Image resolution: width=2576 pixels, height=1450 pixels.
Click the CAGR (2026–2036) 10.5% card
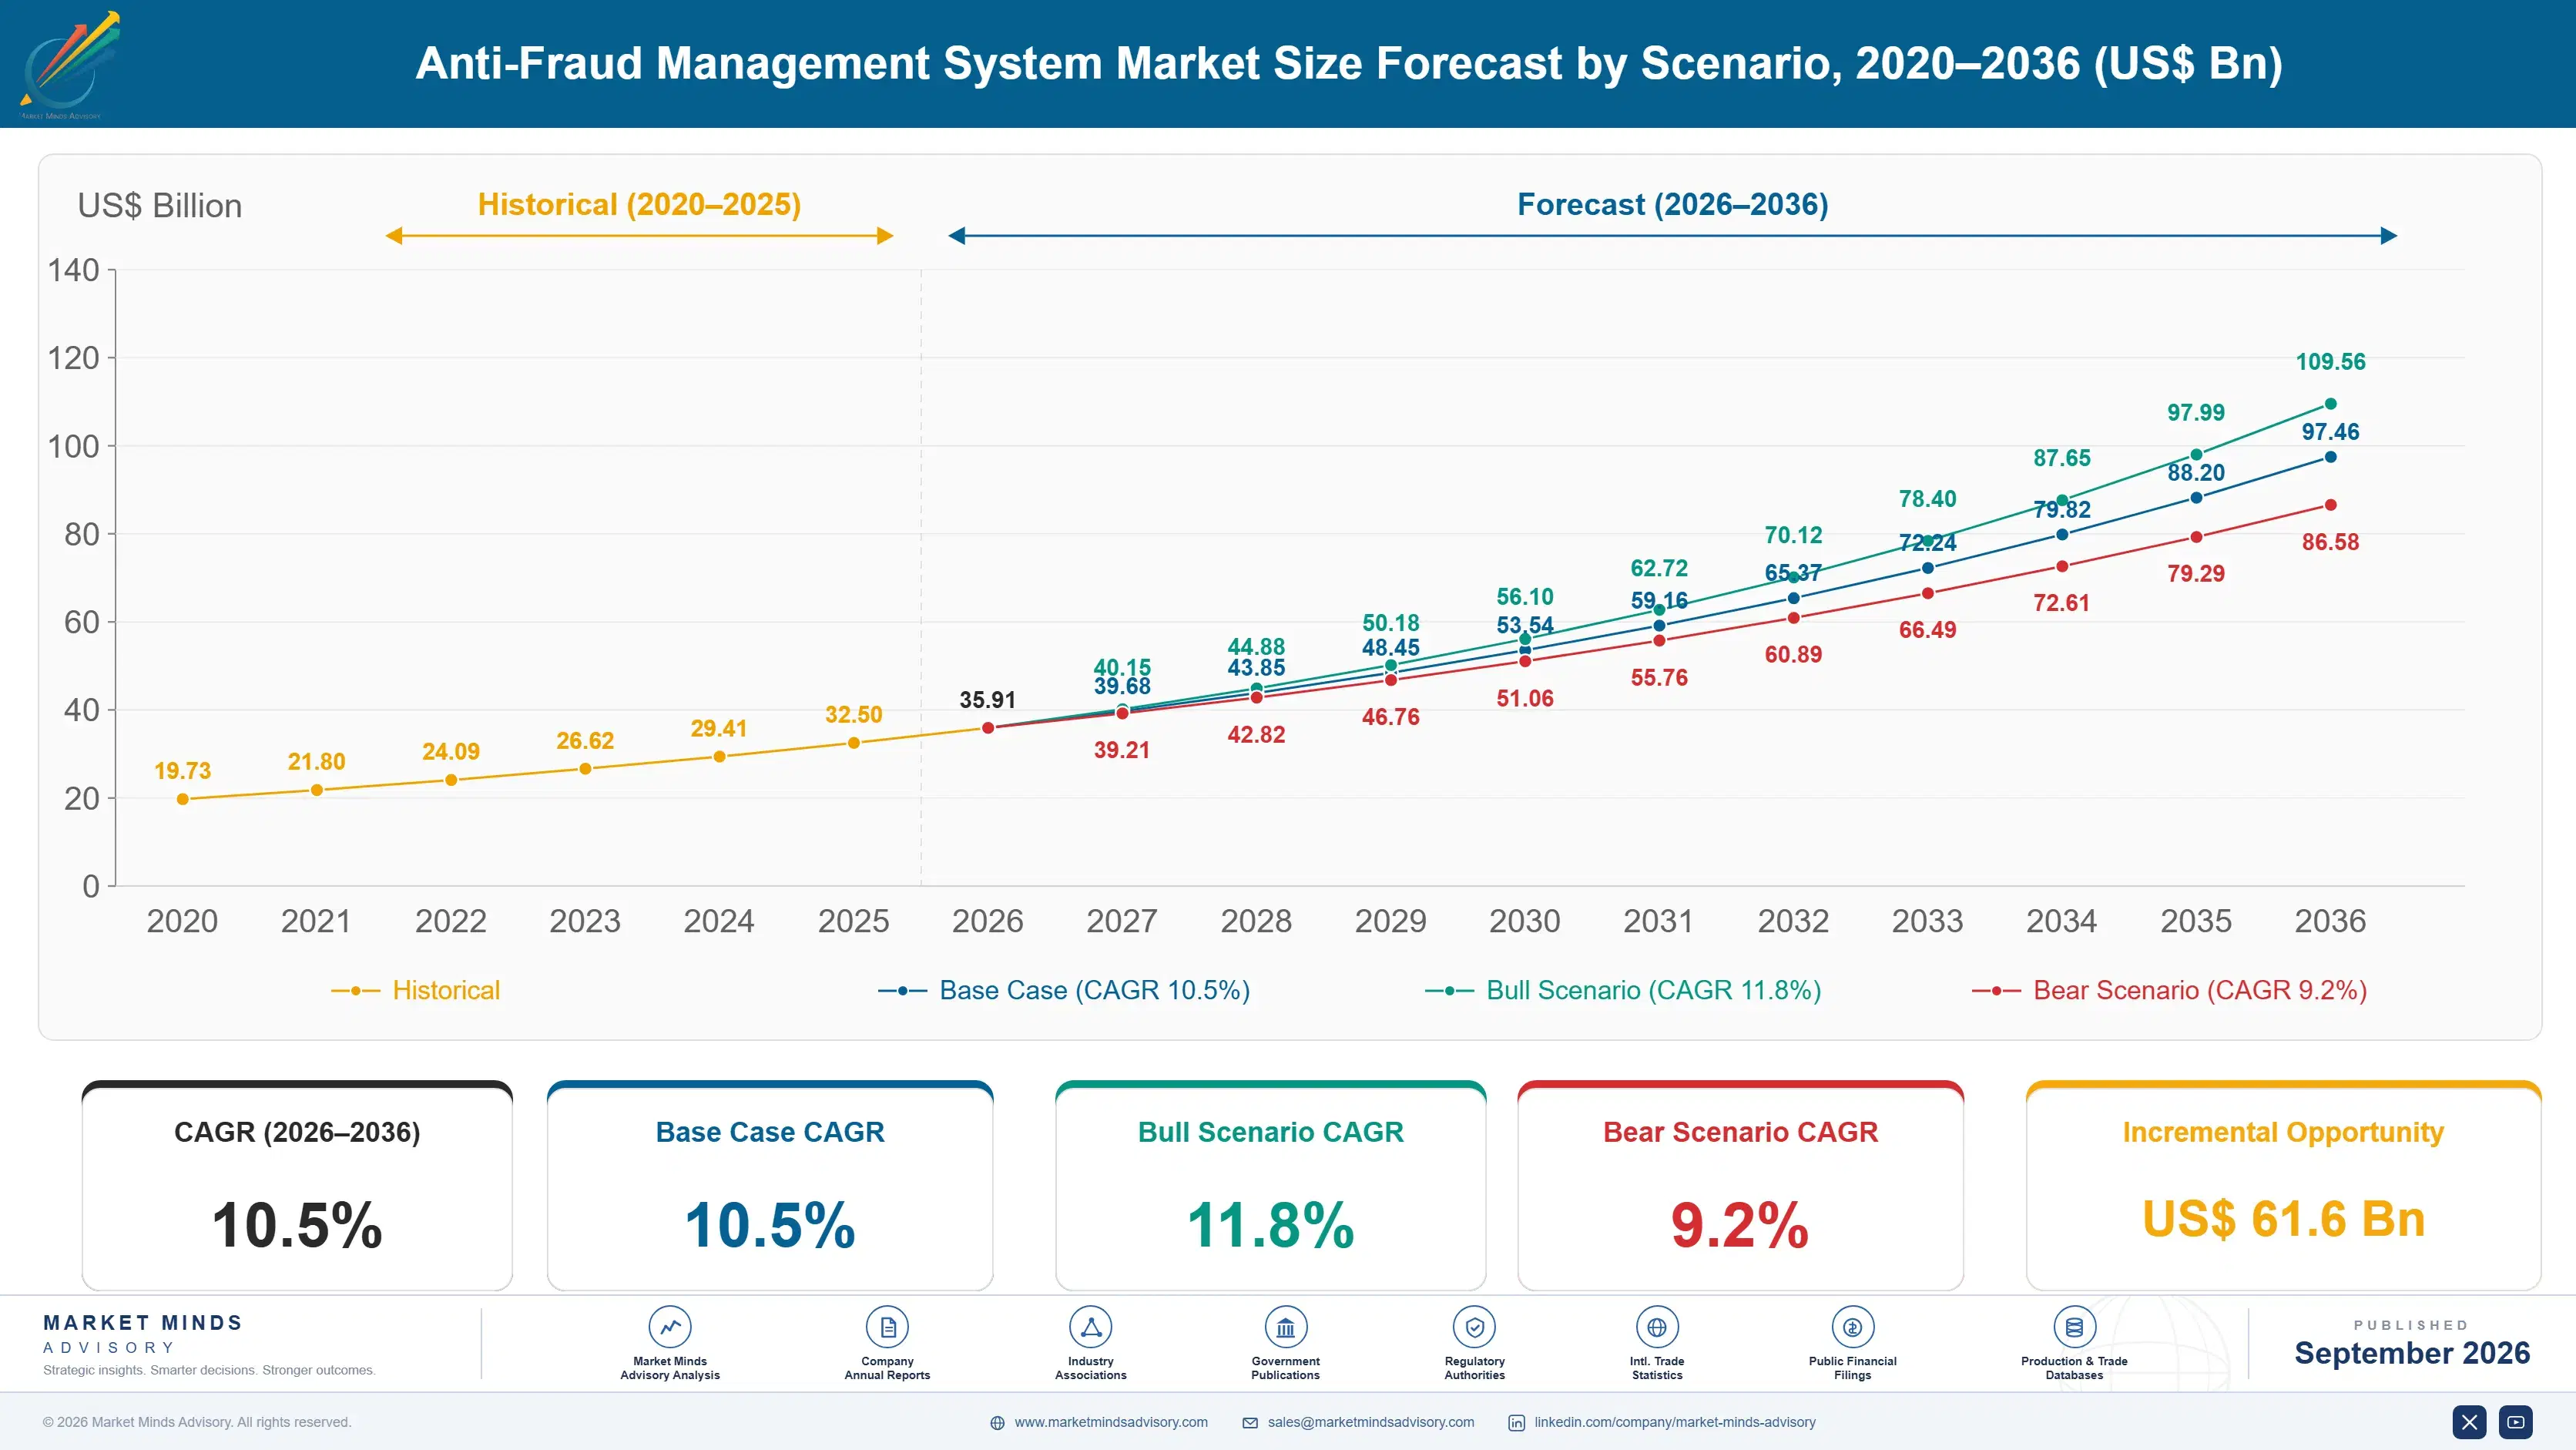[x=297, y=1186]
